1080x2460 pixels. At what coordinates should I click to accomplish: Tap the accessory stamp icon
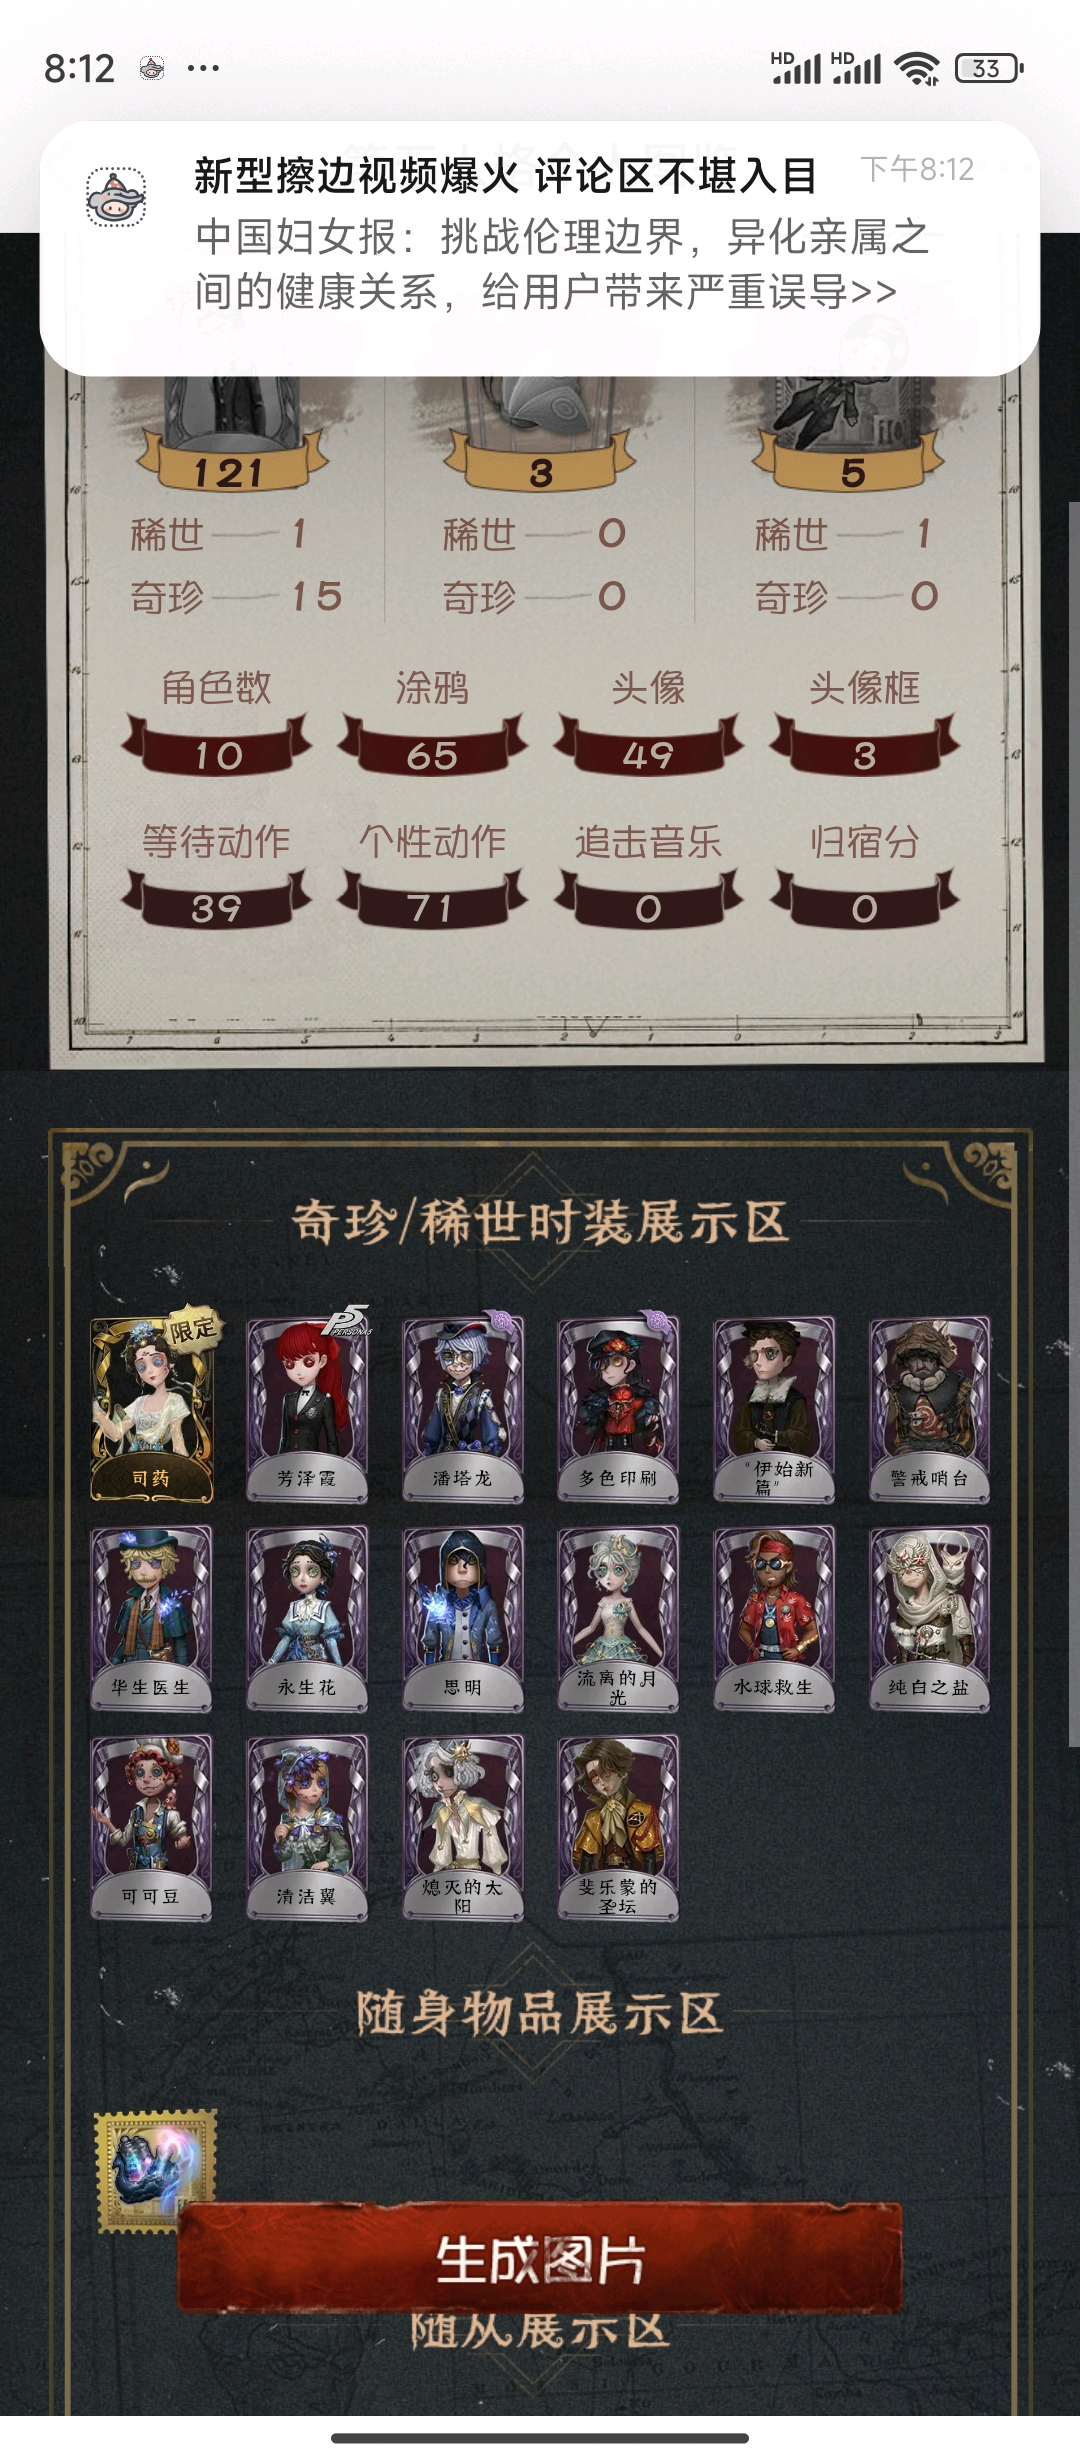tap(156, 2170)
